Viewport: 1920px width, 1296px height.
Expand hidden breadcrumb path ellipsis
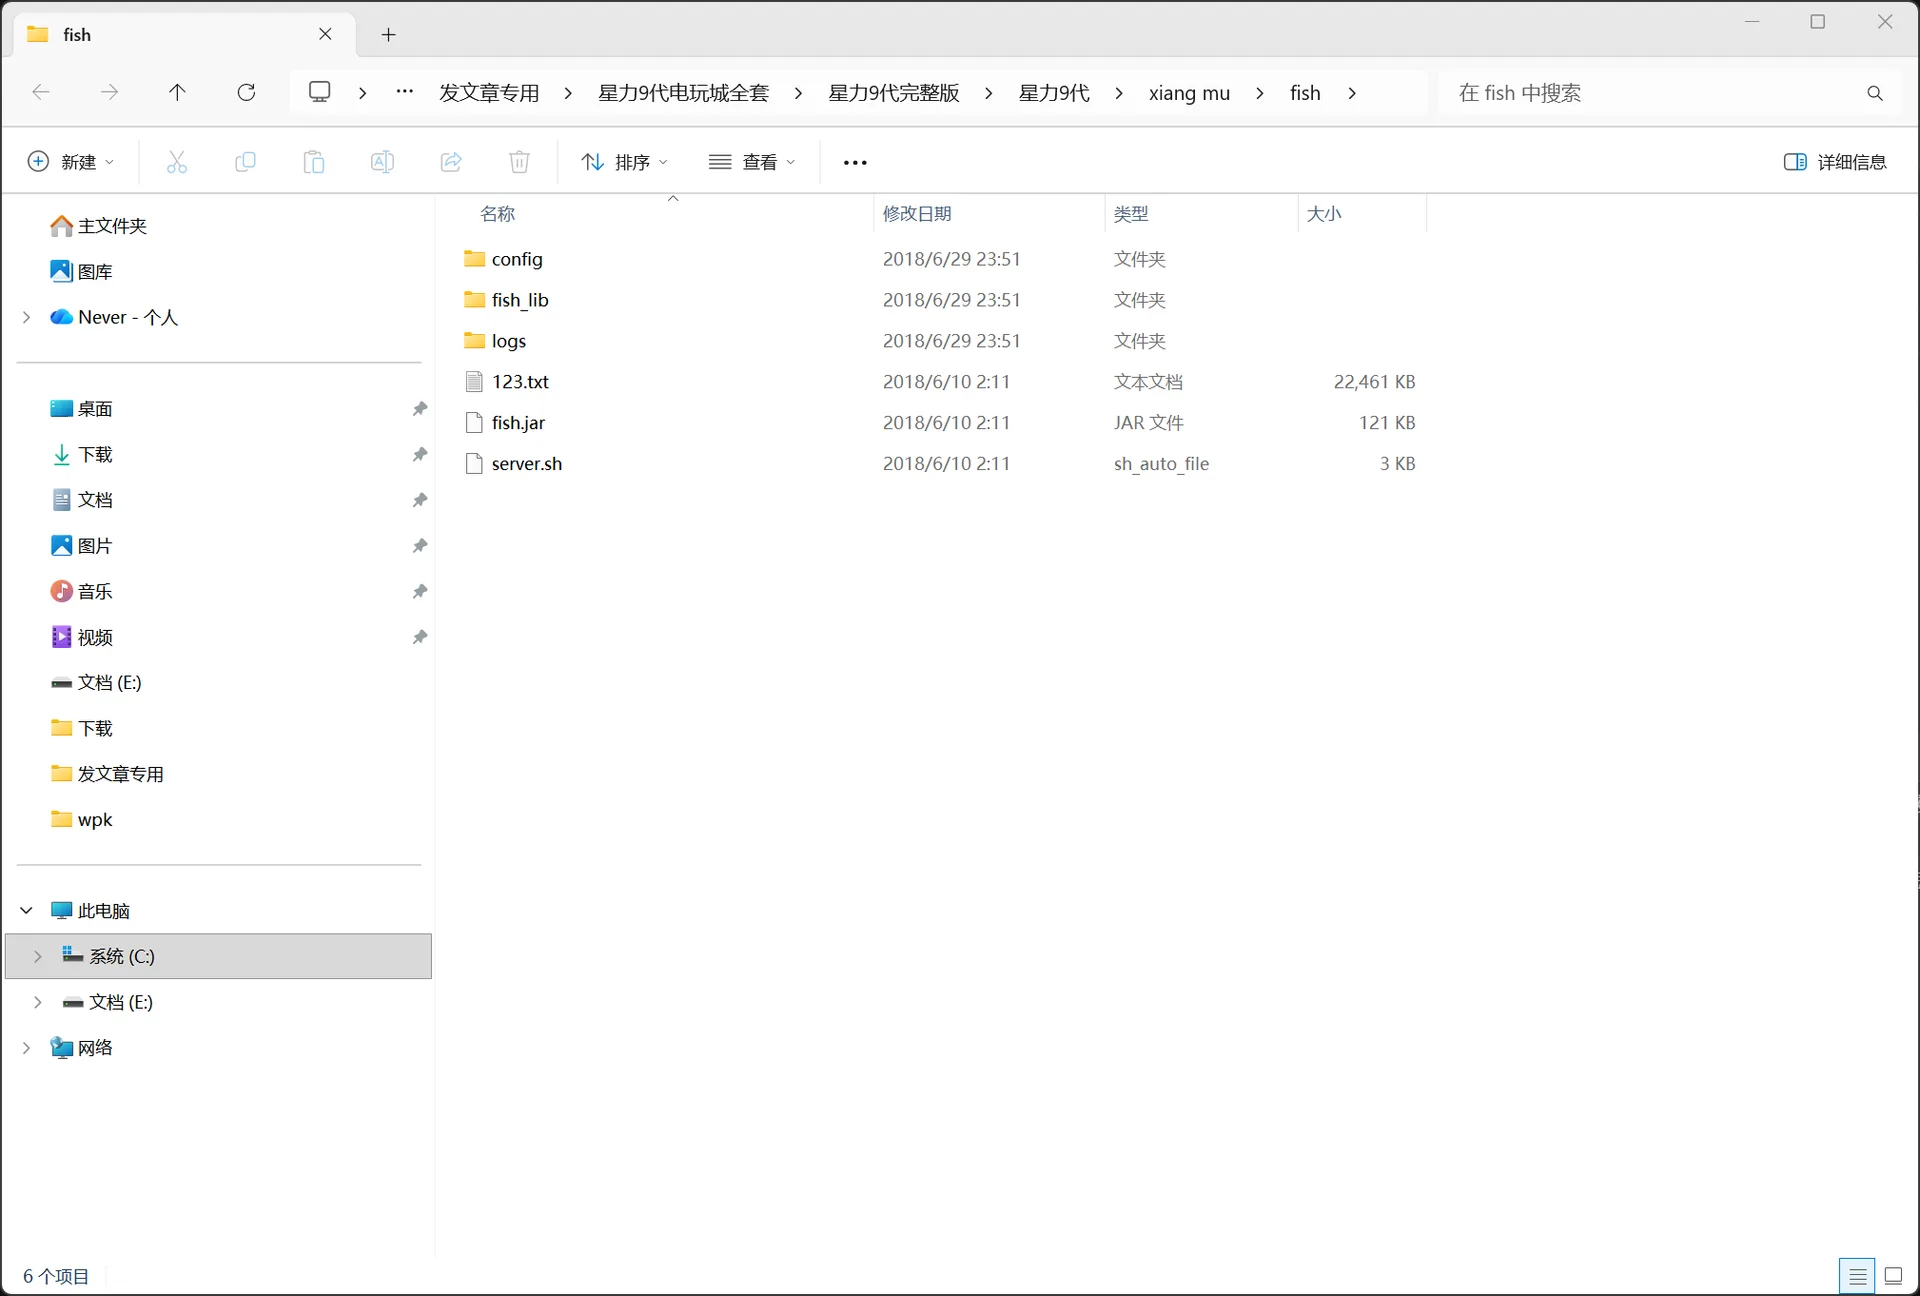point(404,92)
